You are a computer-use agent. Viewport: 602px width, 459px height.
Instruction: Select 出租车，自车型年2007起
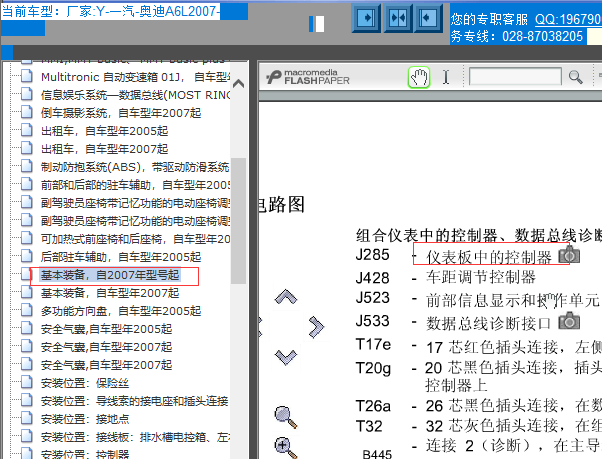[x=104, y=149]
